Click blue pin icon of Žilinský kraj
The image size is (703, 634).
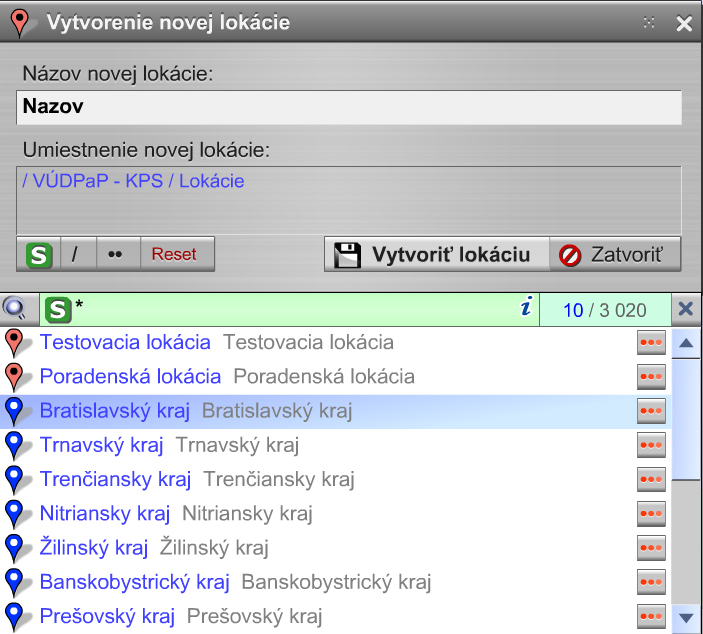(16, 548)
